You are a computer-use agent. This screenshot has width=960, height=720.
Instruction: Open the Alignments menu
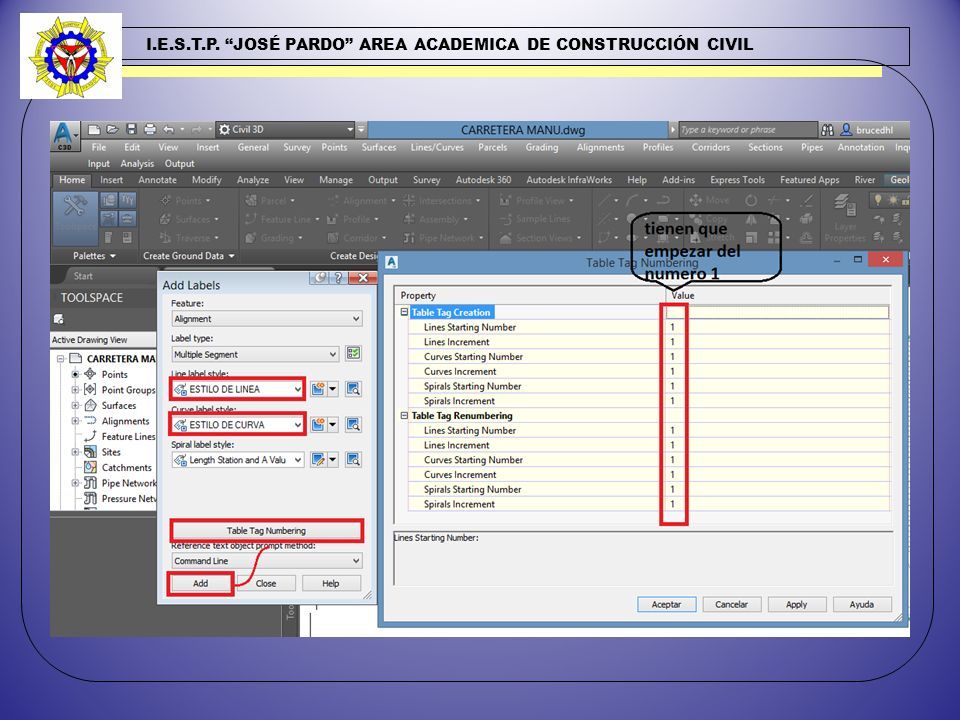pos(600,148)
